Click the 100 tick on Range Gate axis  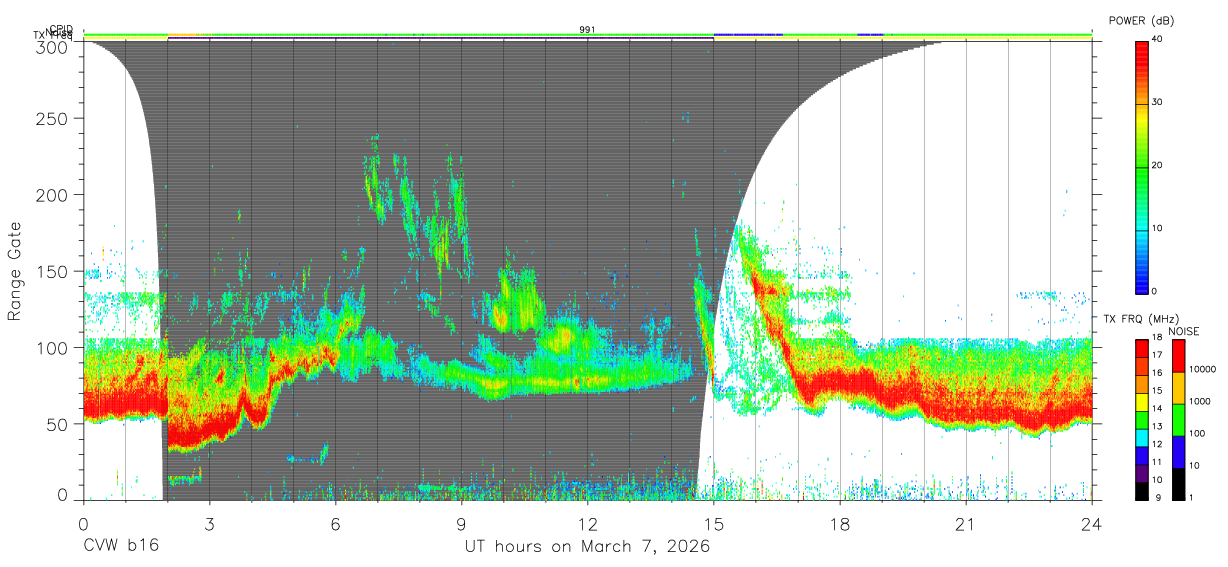54,347
